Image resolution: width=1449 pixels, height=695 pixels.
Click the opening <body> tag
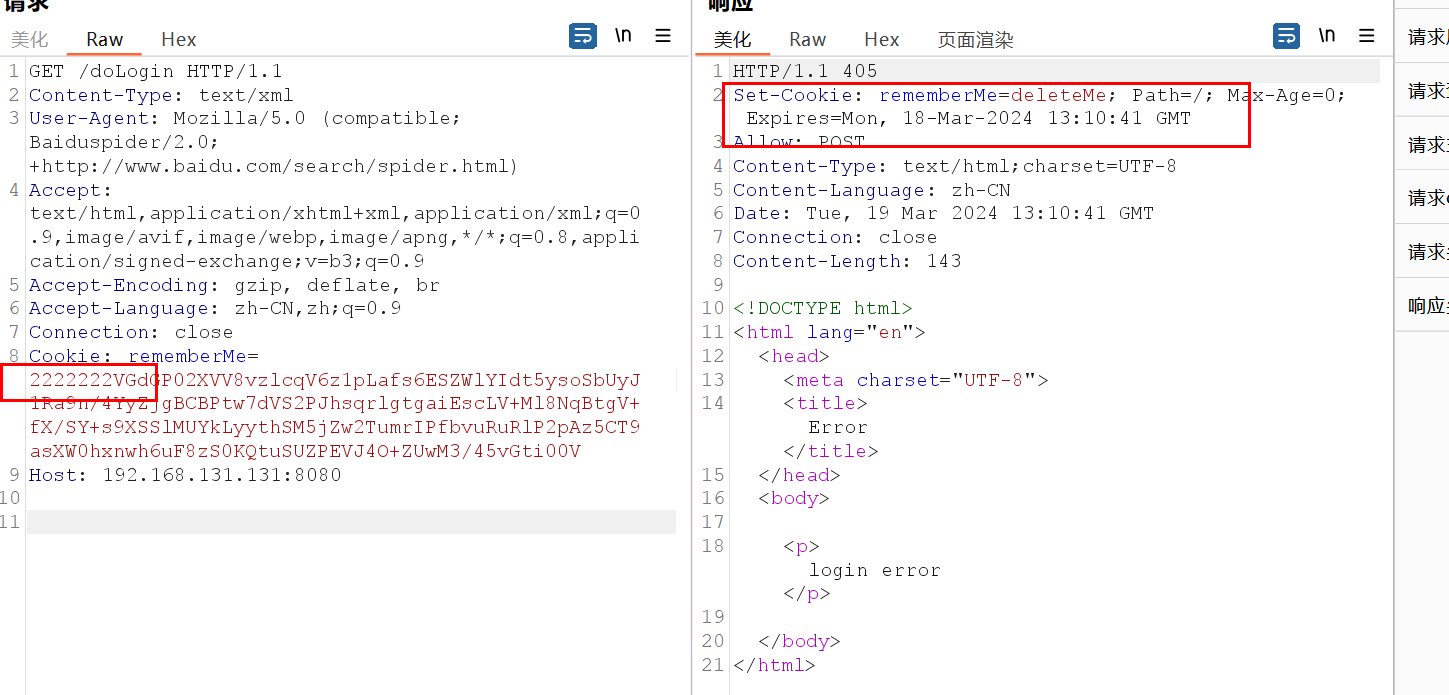(794, 499)
